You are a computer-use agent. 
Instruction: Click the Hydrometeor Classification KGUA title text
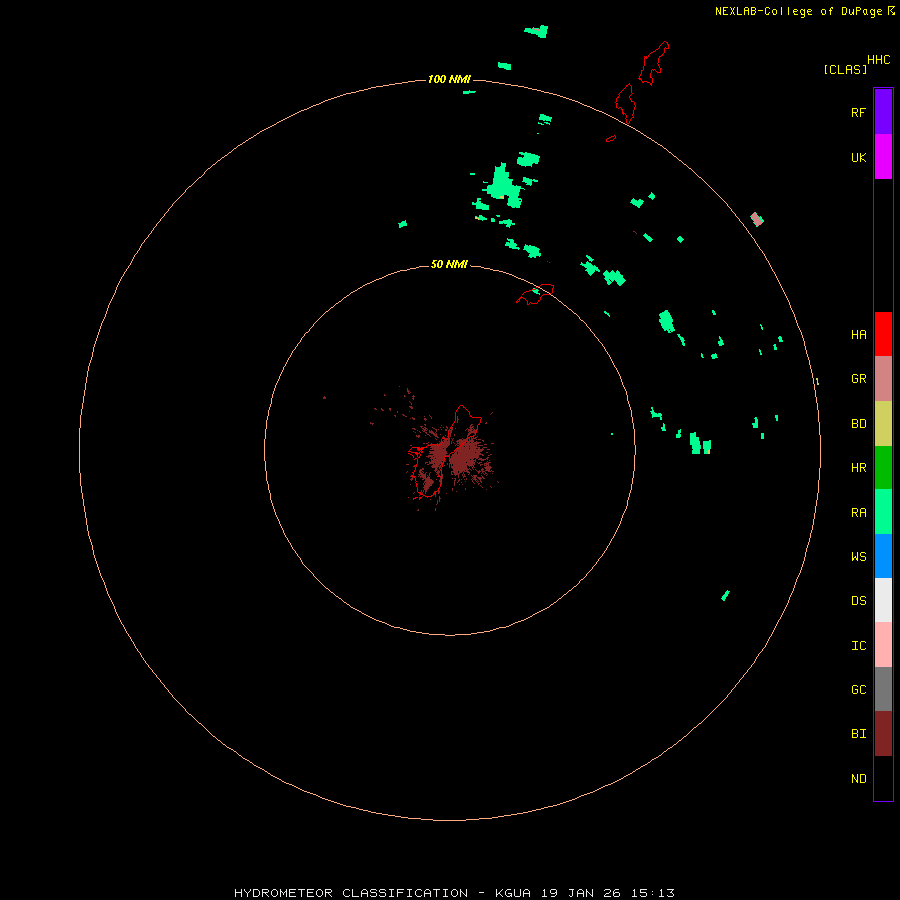click(x=454, y=893)
